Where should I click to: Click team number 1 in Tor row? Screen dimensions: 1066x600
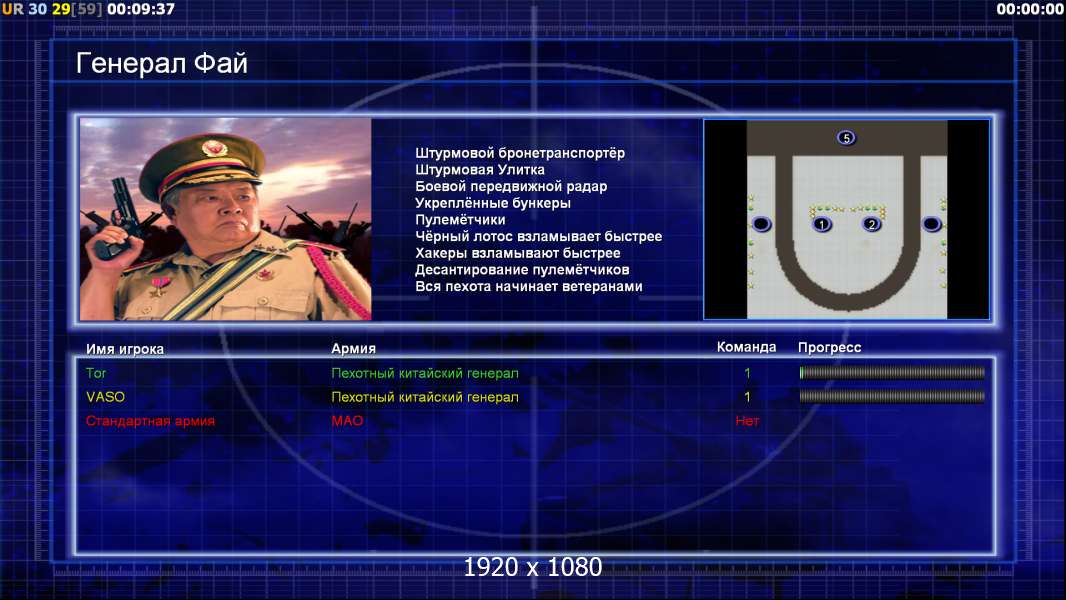click(747, 373)
